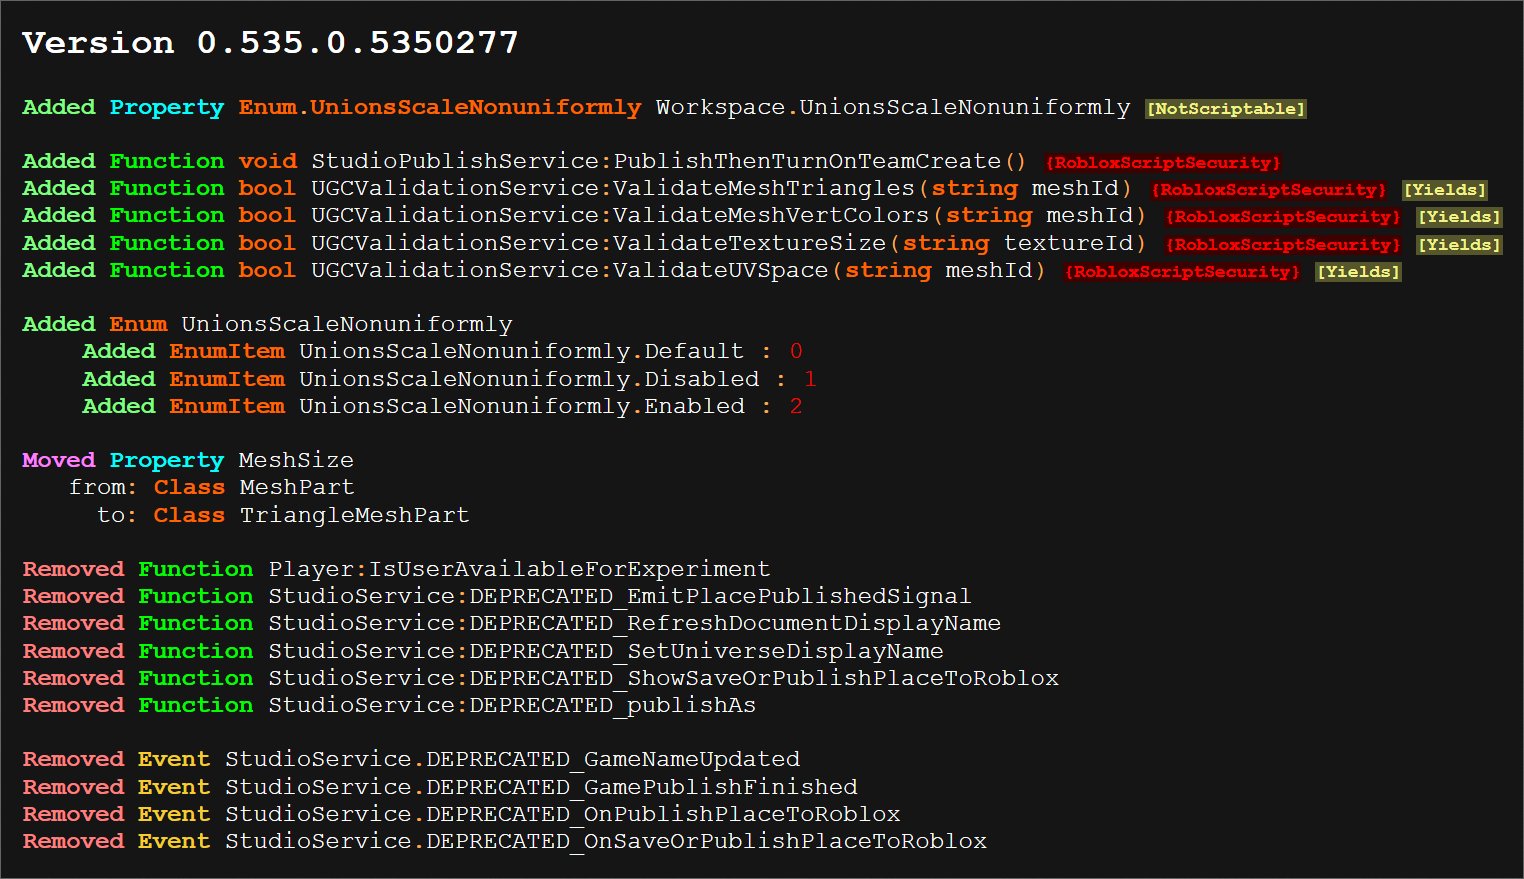Click StudioService.DEPRECATED_GameNameUpdated event
Screen dimensions: 1524x879
click(x=512, y=759)
